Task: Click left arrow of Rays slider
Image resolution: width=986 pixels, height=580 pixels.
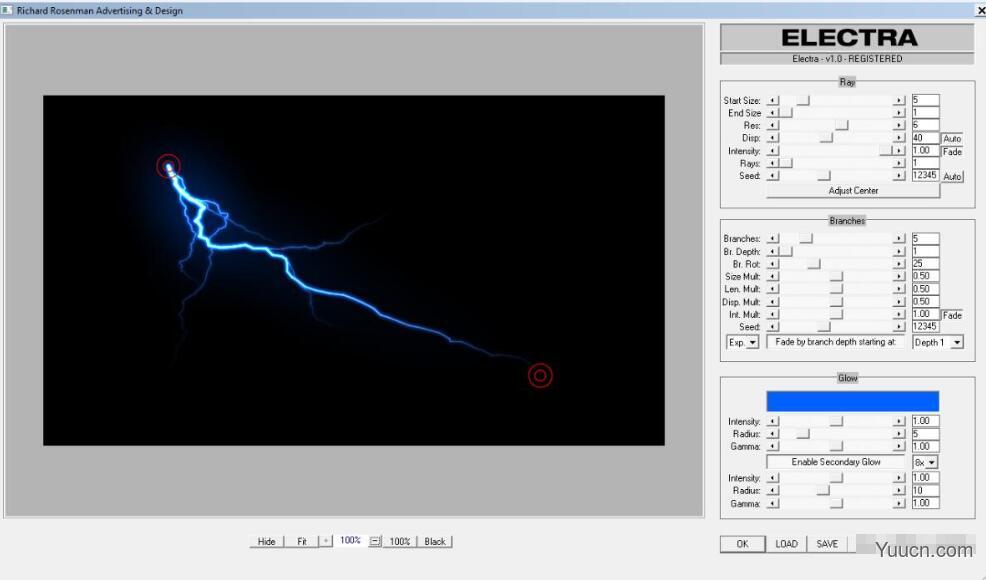Action: [773, 164]
